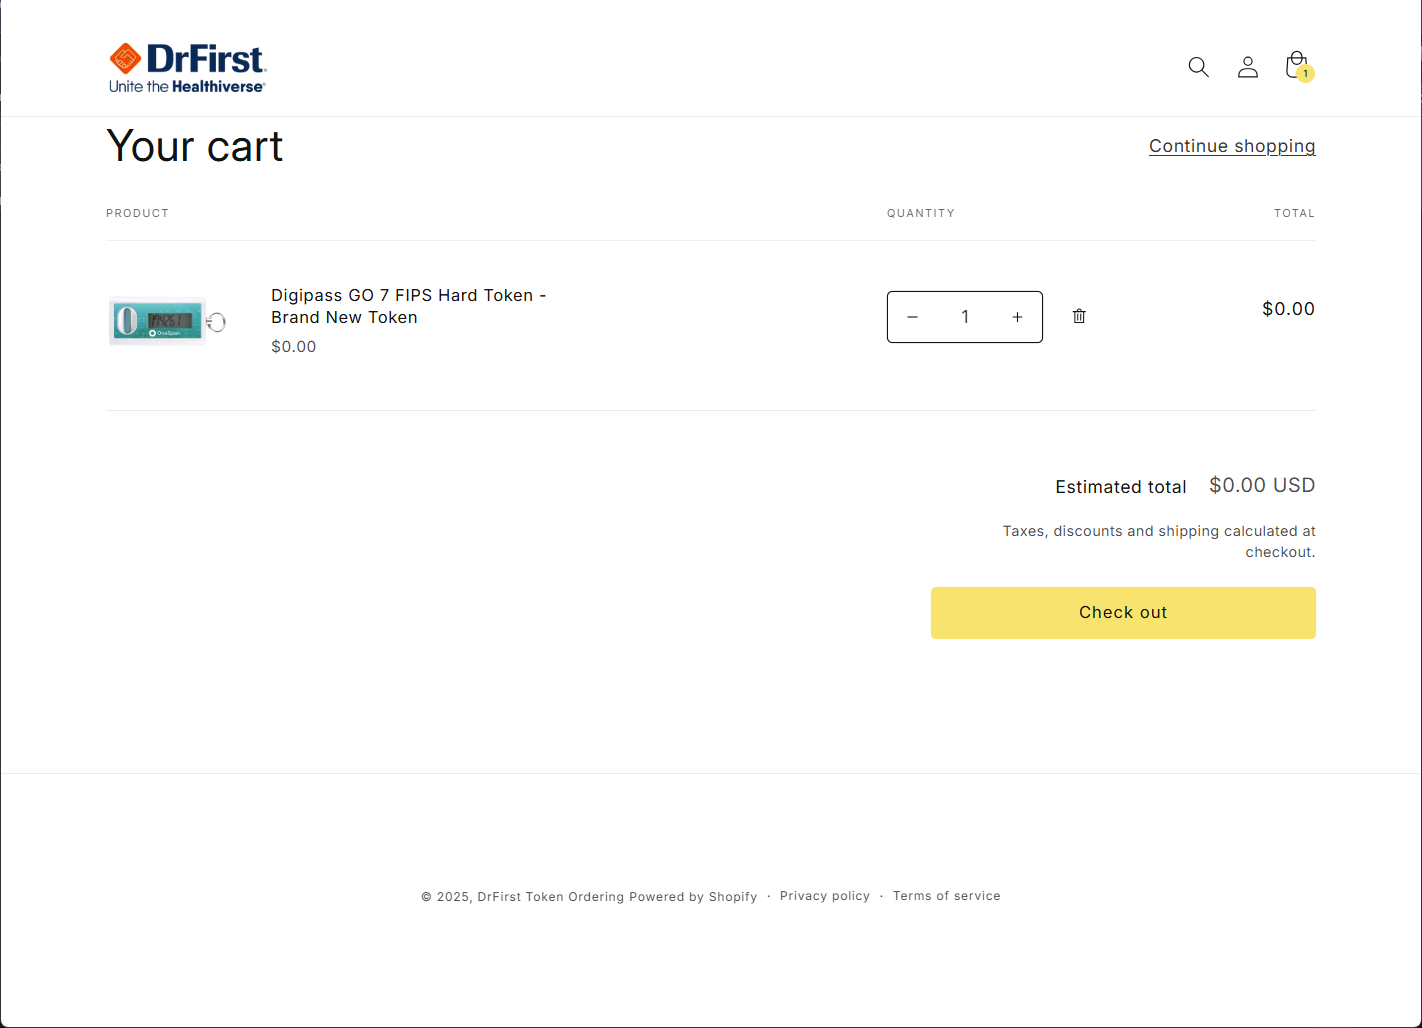Decrease quantity with the minus button
The width and height of the screenshot is (1422, 1028).
[x=912, y=317]
